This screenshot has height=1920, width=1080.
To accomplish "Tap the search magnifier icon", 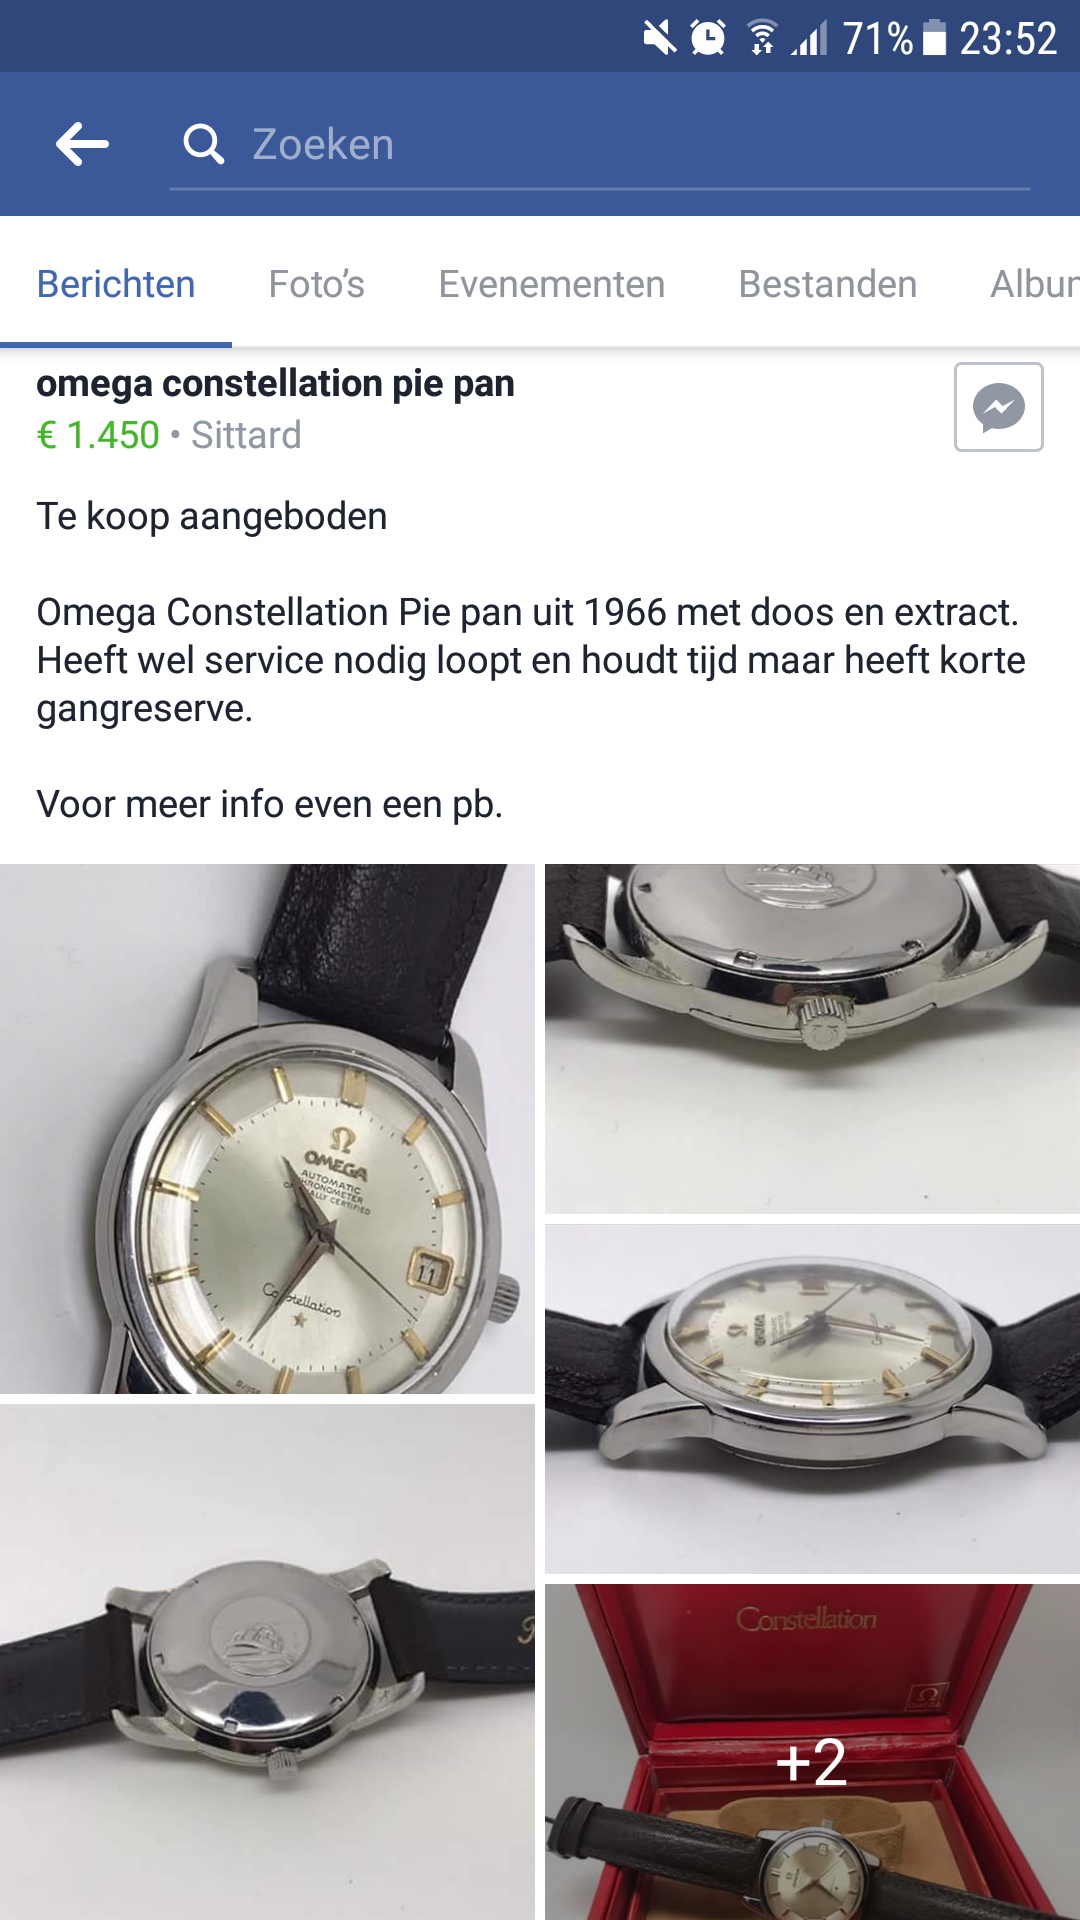I will 203,144.
